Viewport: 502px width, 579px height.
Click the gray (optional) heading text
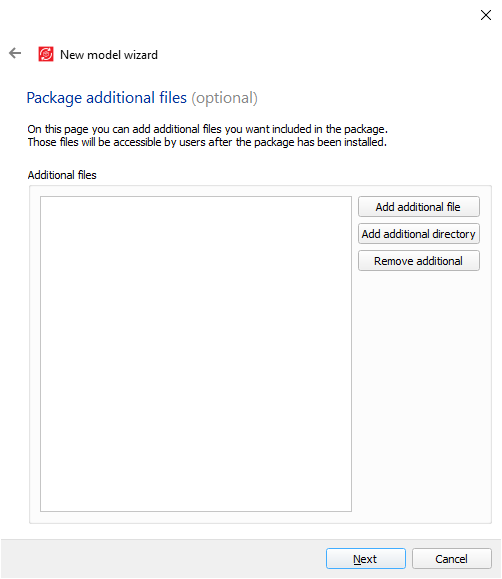224,98
